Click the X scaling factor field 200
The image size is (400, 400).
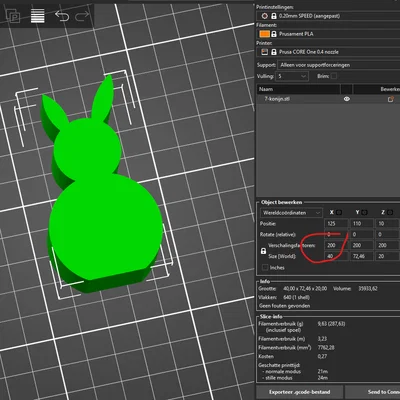[336, 245]
